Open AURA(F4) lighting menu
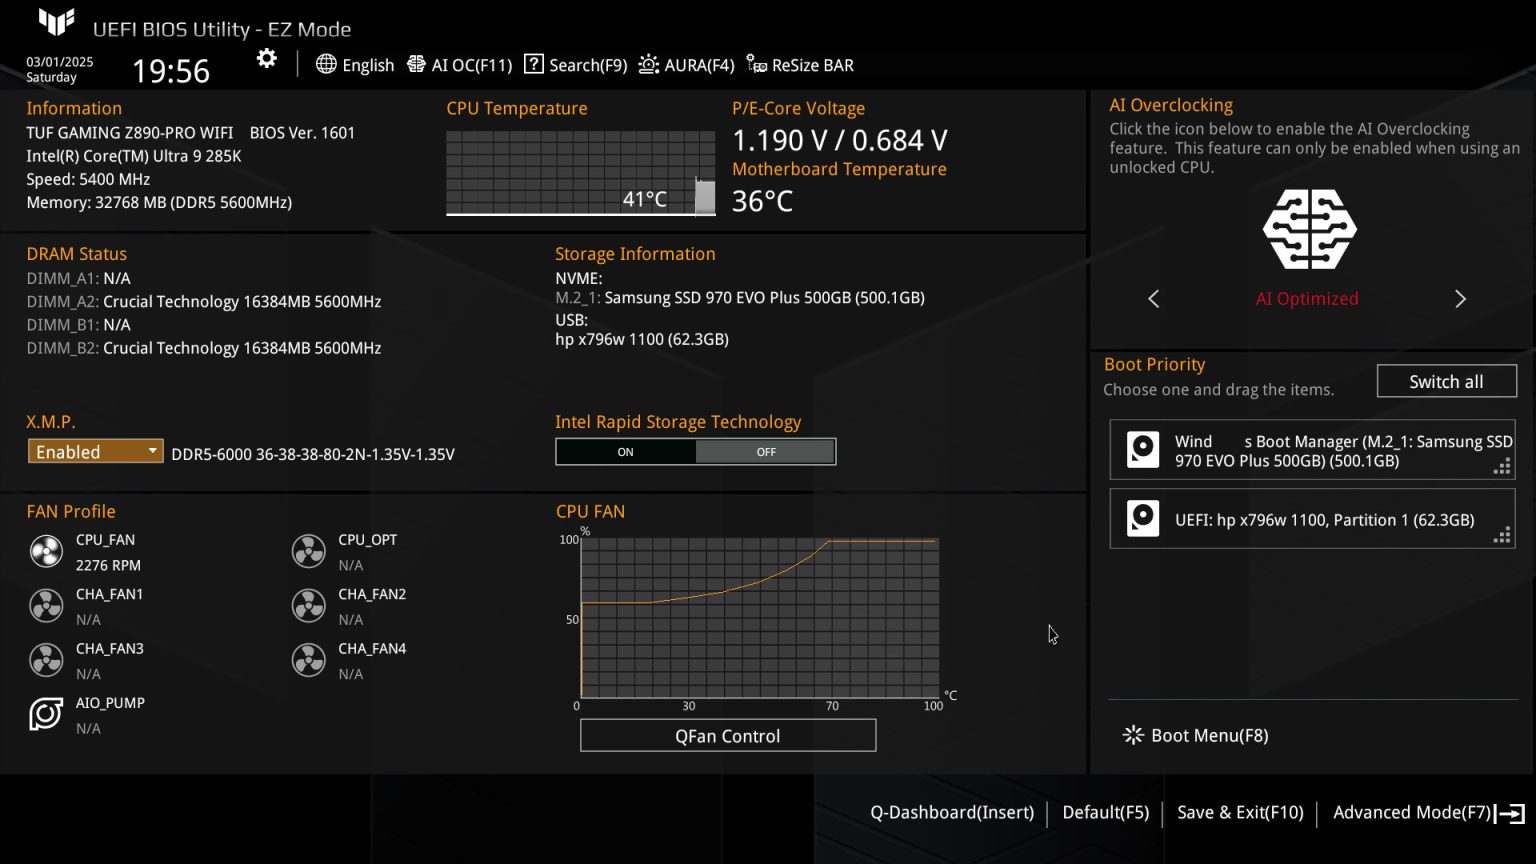Image resolution: width=1536 pixels, height=864 pixels. click(687, 65)
